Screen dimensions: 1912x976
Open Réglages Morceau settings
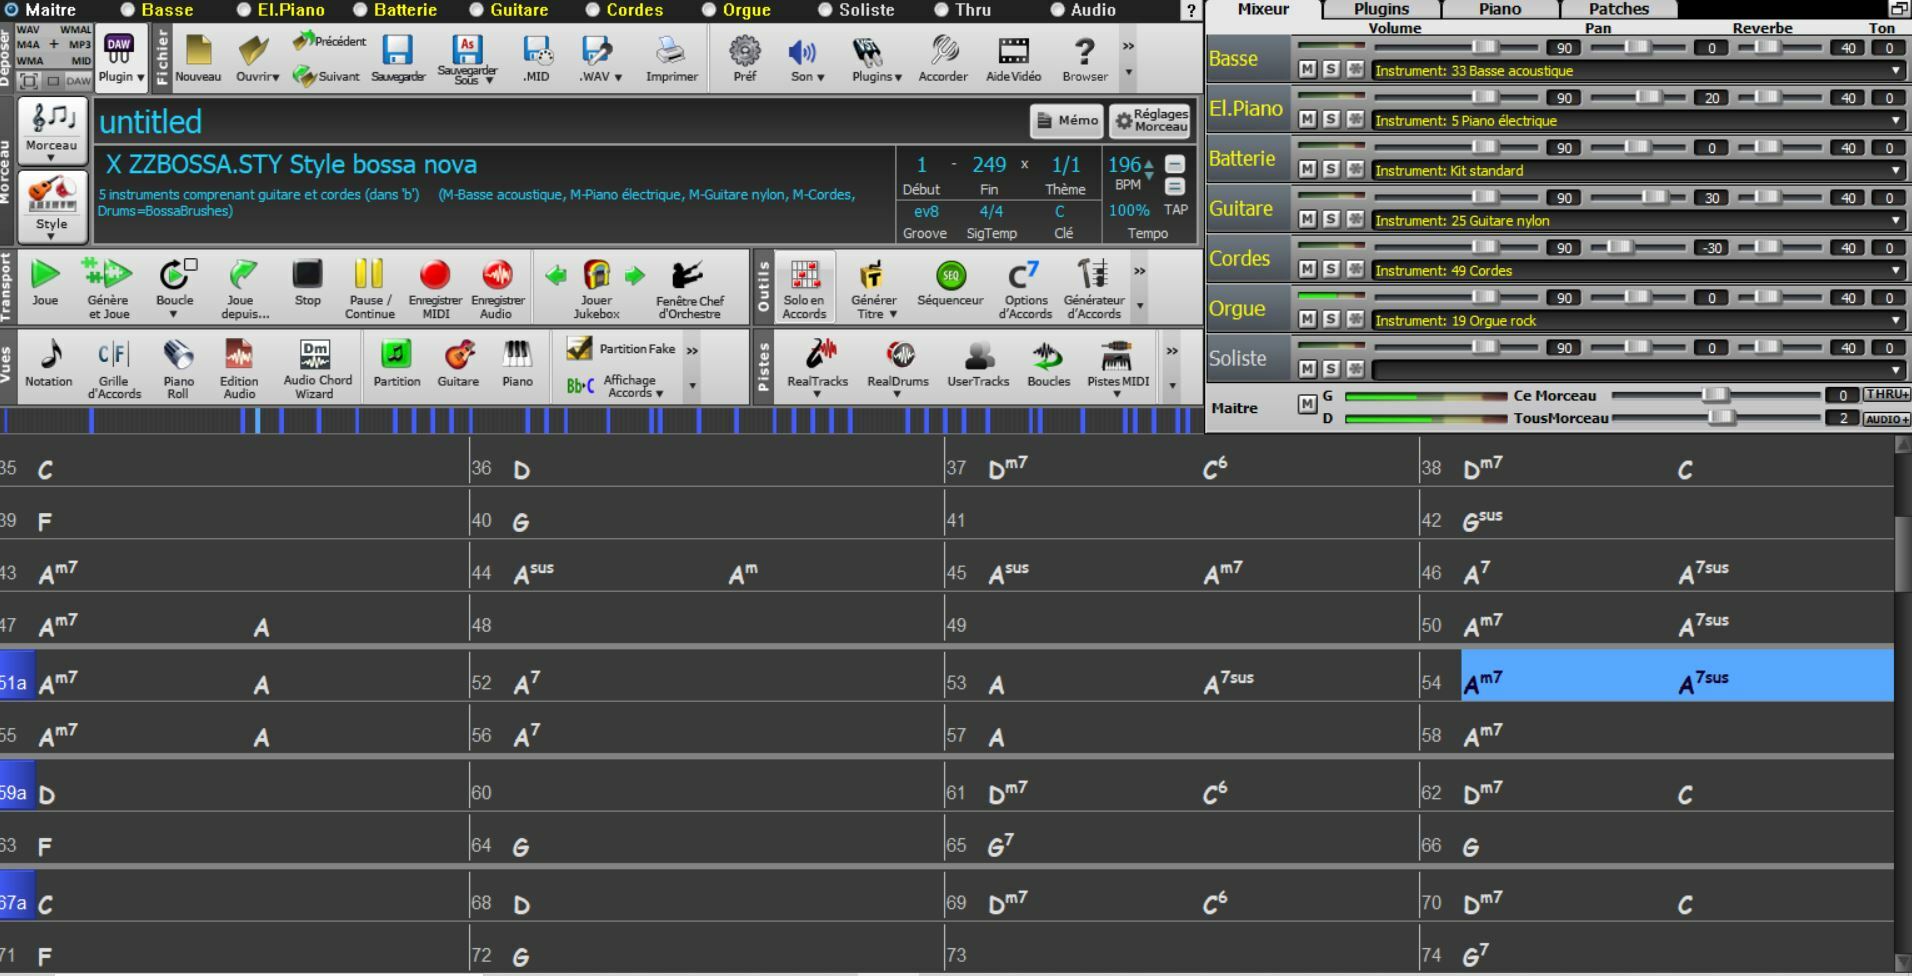(x=1150, y=121)
